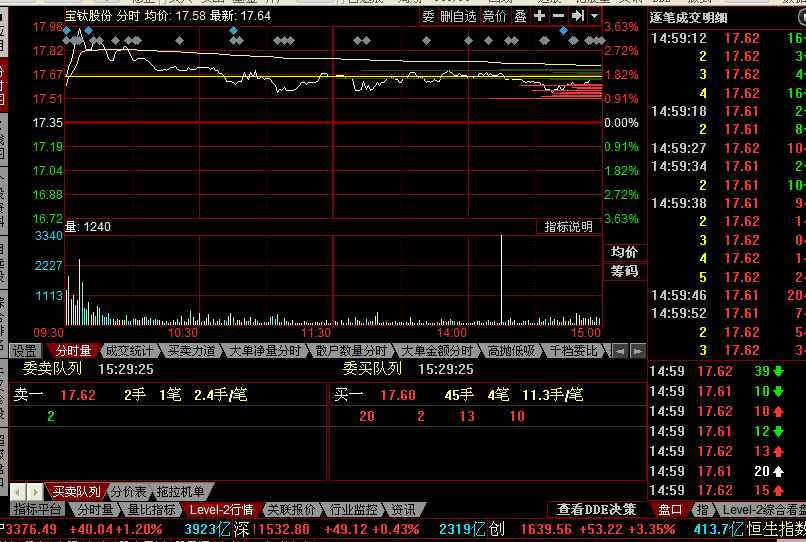
Task: Switch to 买卖力道 tab
Action: (x=191, y=351)
